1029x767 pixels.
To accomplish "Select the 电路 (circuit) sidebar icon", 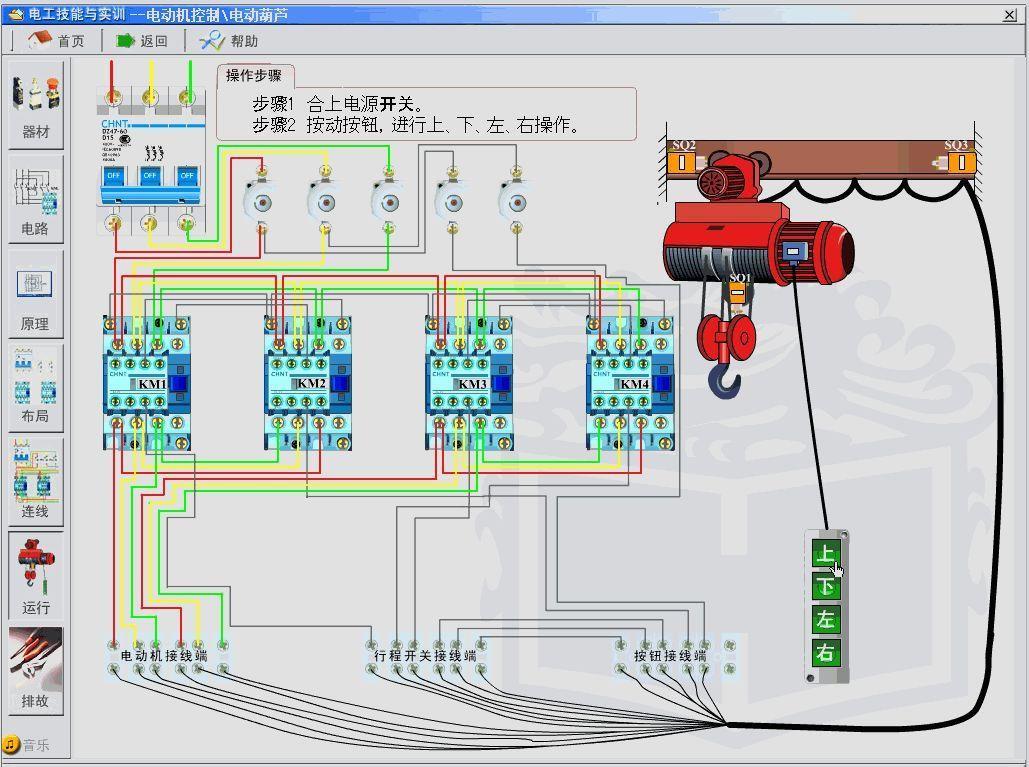I will point(36,200).
